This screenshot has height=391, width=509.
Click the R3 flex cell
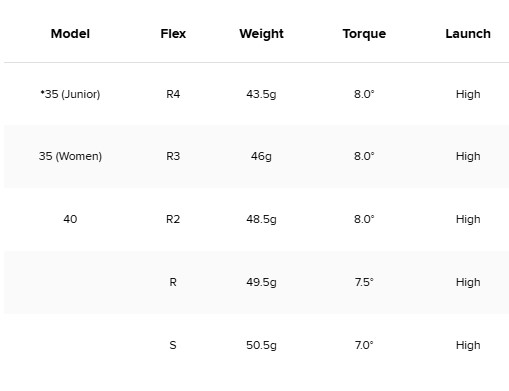(x=173, y=156)
